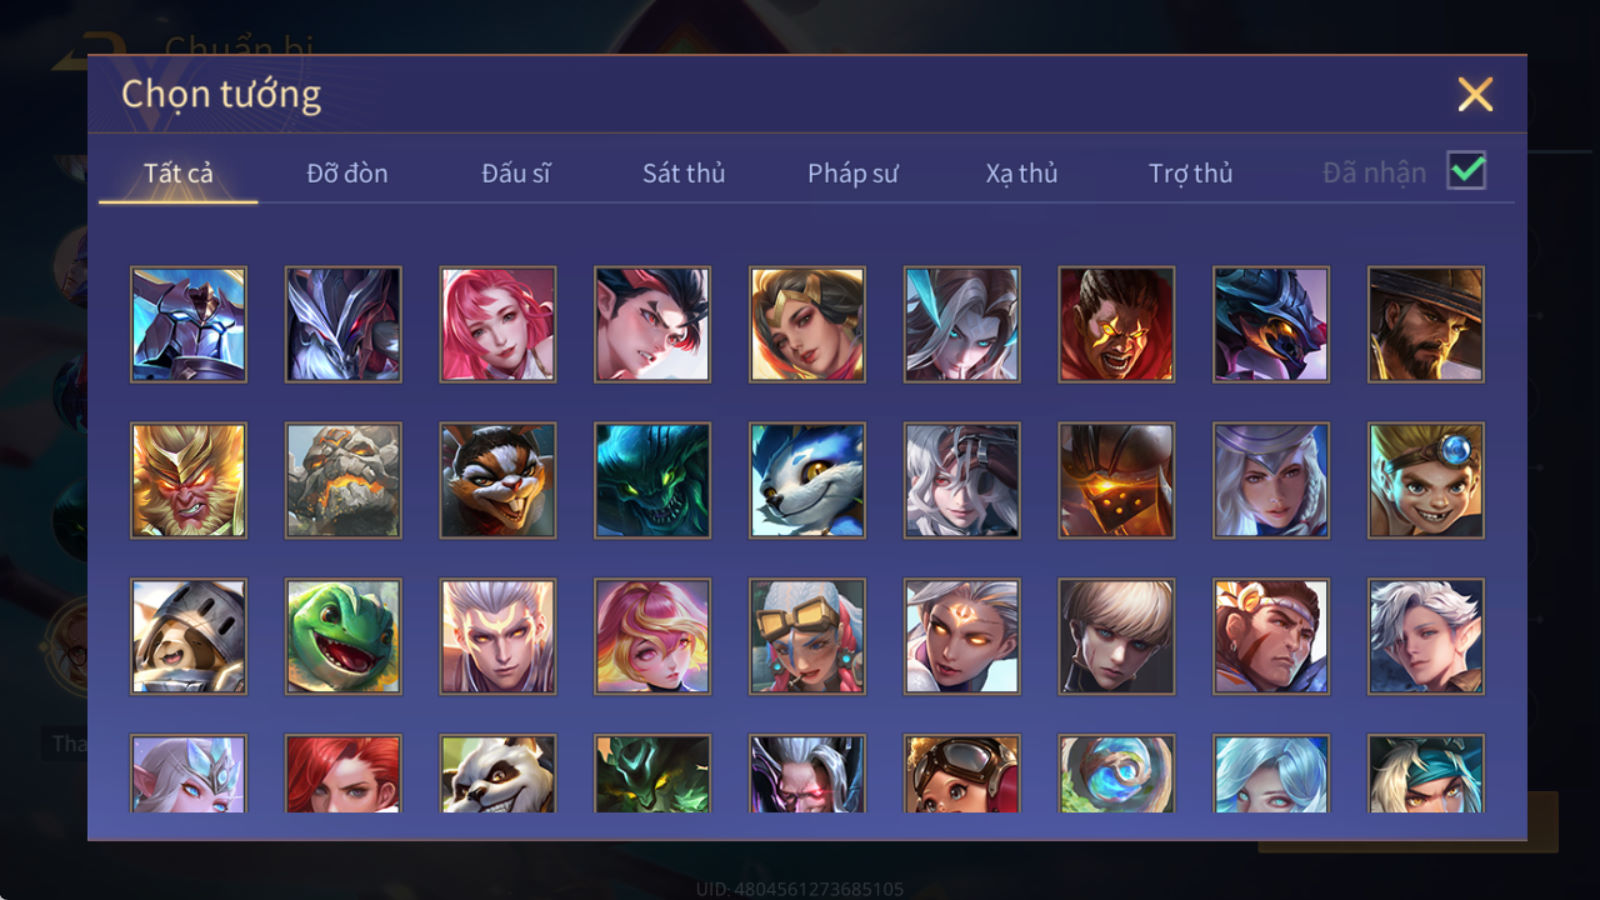The image size is (1600, 900).
Task: Choose the blue fox hero portrait
Action: [807, 480]
